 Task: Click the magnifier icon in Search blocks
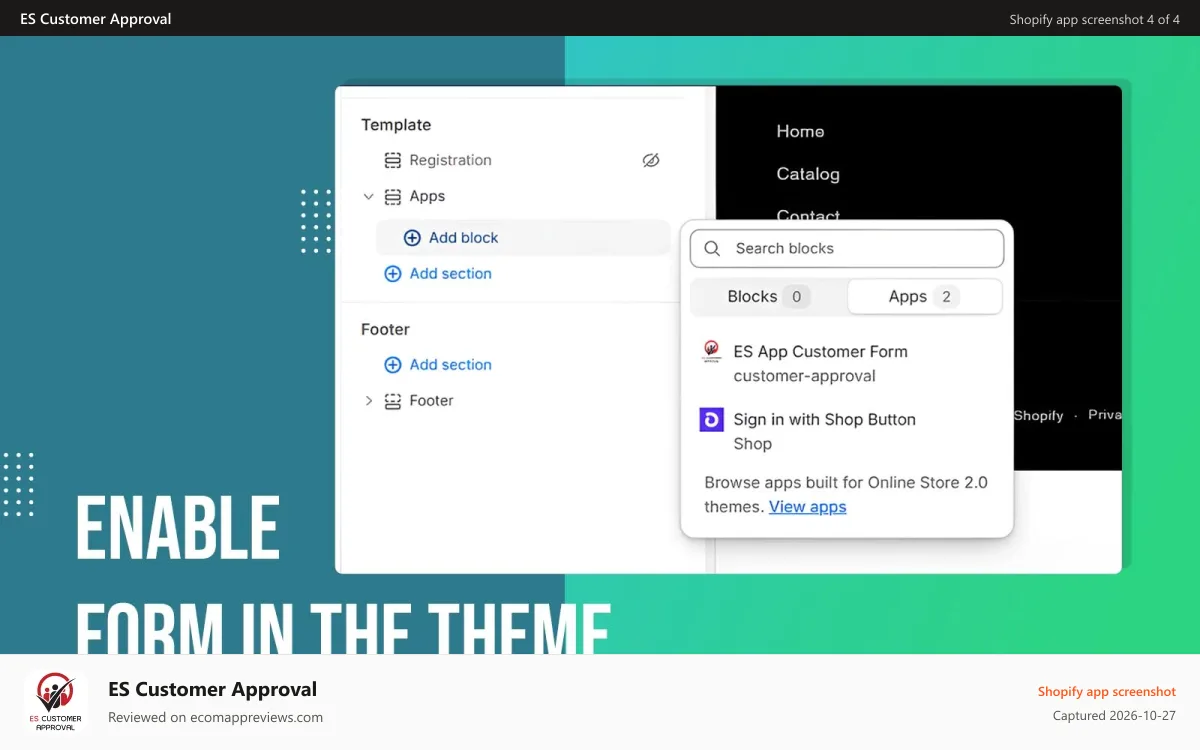pos(712,249)
